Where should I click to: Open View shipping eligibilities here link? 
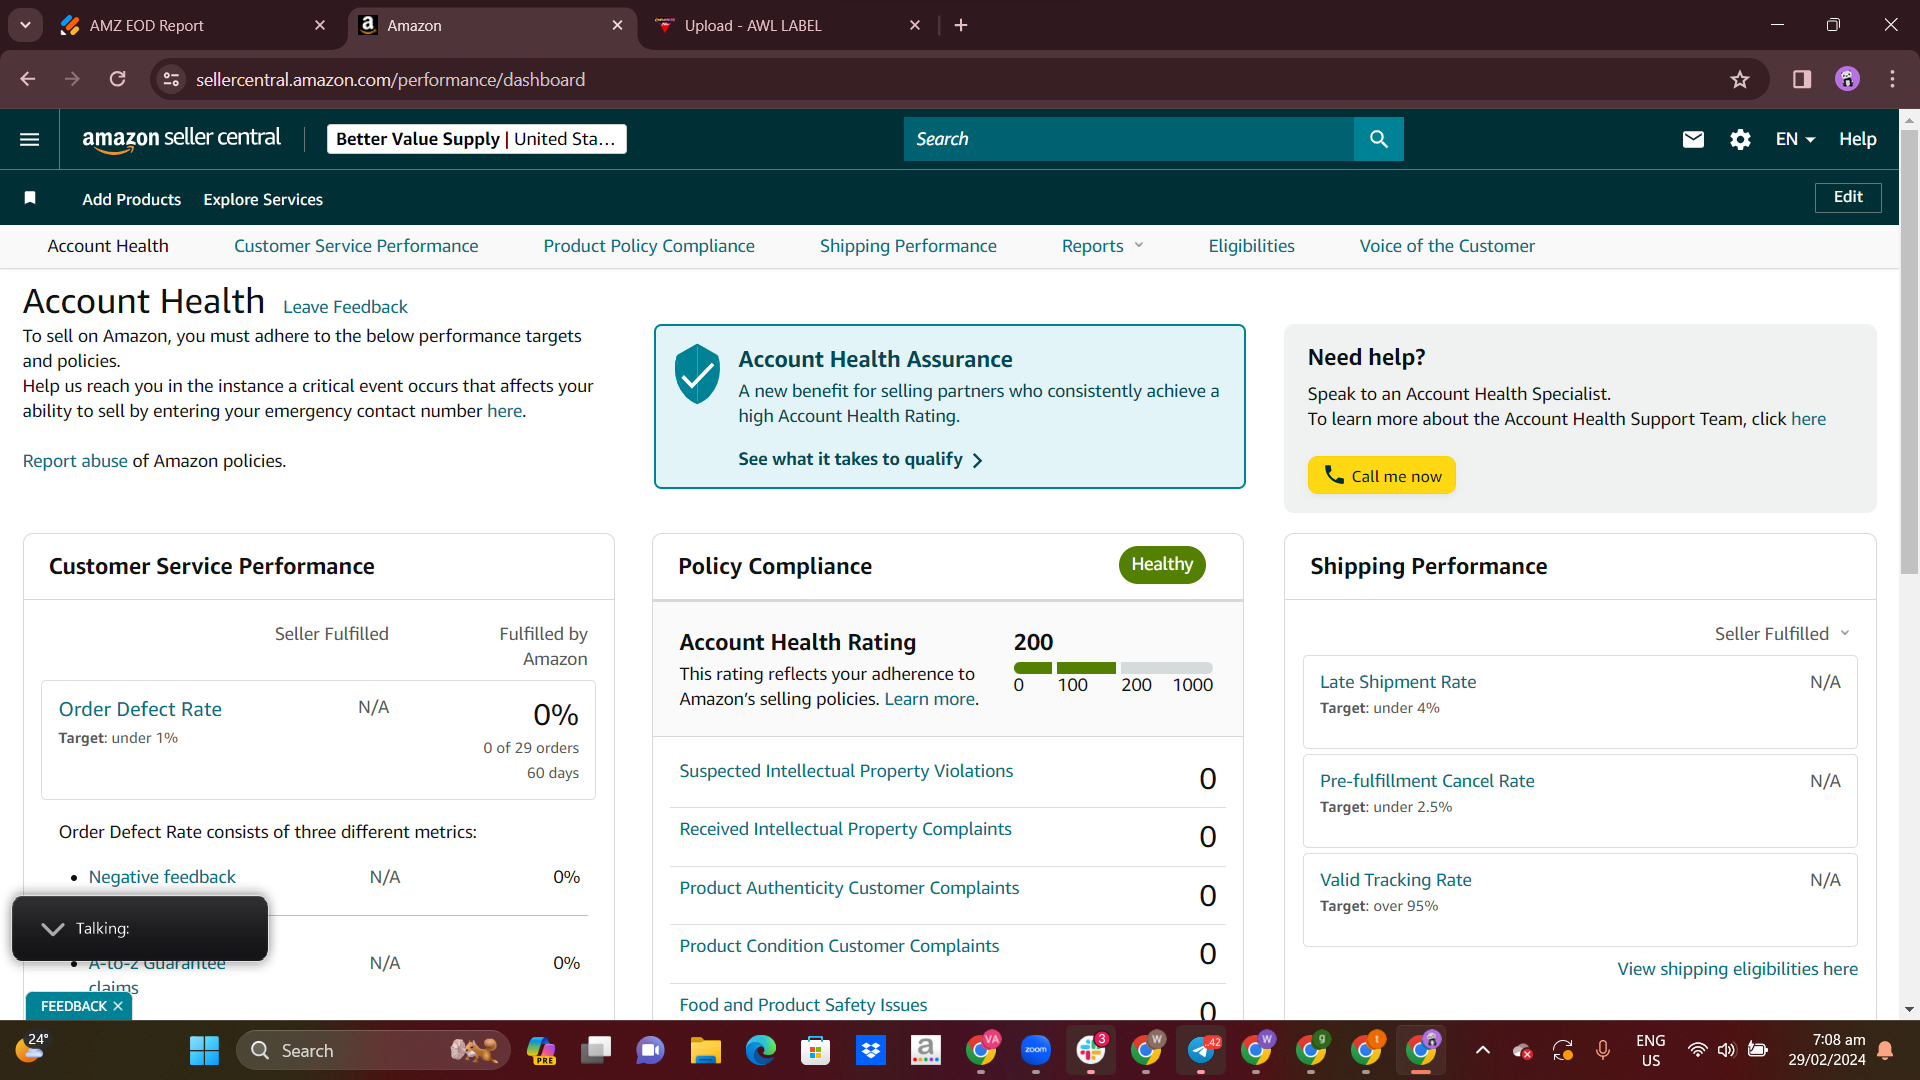coord(1738,969)
